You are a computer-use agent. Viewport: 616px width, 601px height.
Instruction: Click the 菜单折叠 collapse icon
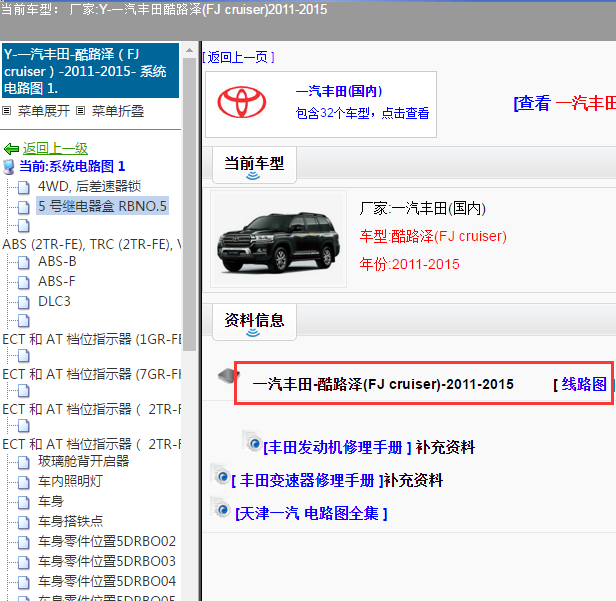pyautogui.click(x=80, y=111)
